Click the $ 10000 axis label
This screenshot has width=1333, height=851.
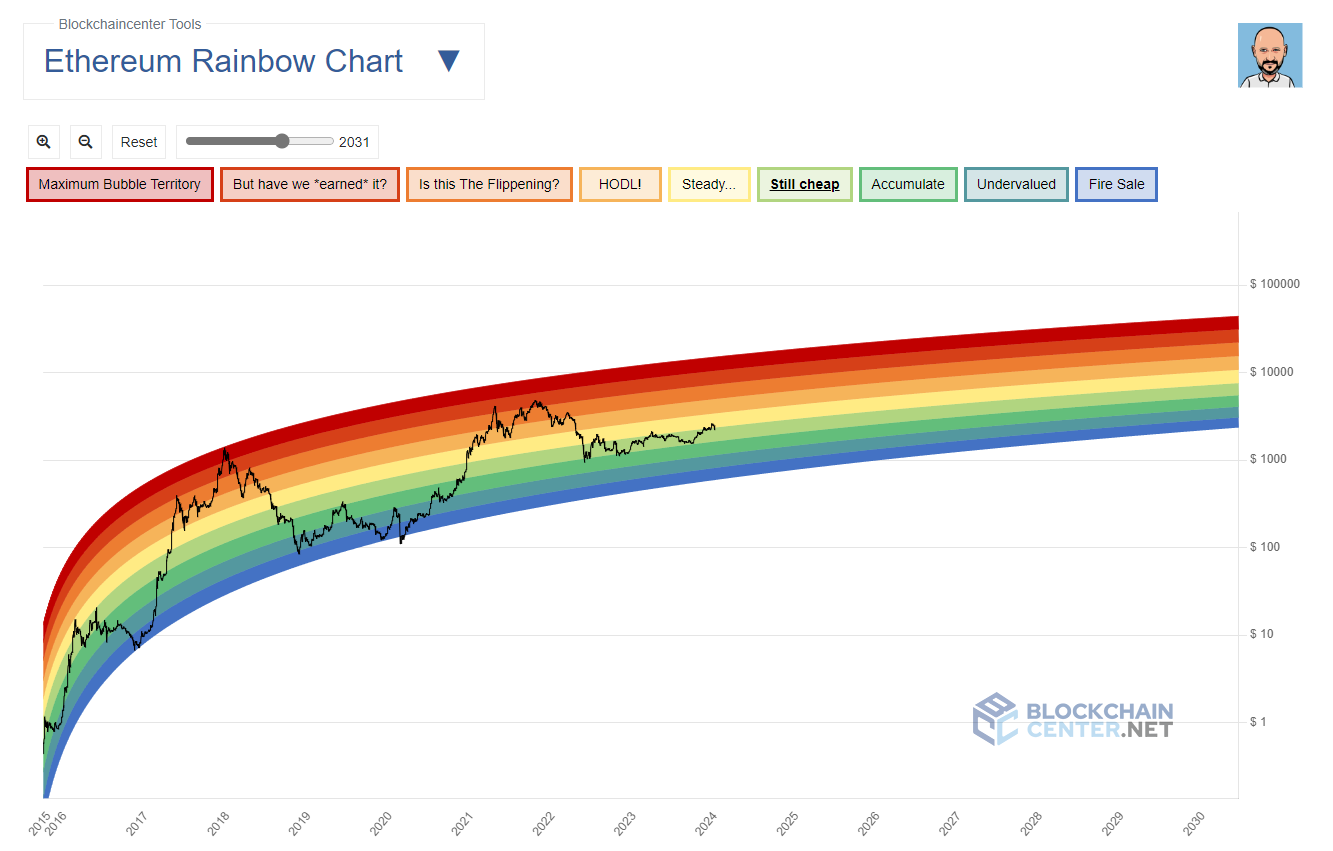tap(1272, 372)
